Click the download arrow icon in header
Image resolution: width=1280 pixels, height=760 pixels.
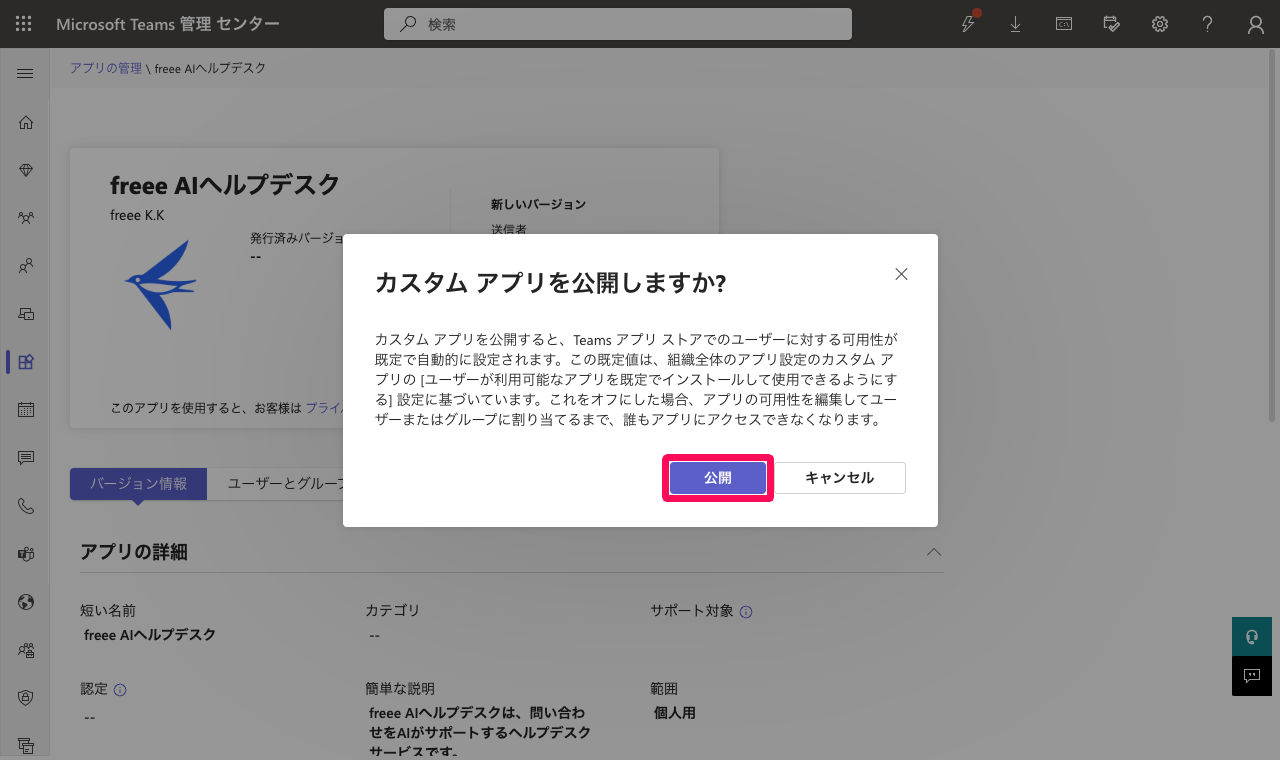(1016, 24)
